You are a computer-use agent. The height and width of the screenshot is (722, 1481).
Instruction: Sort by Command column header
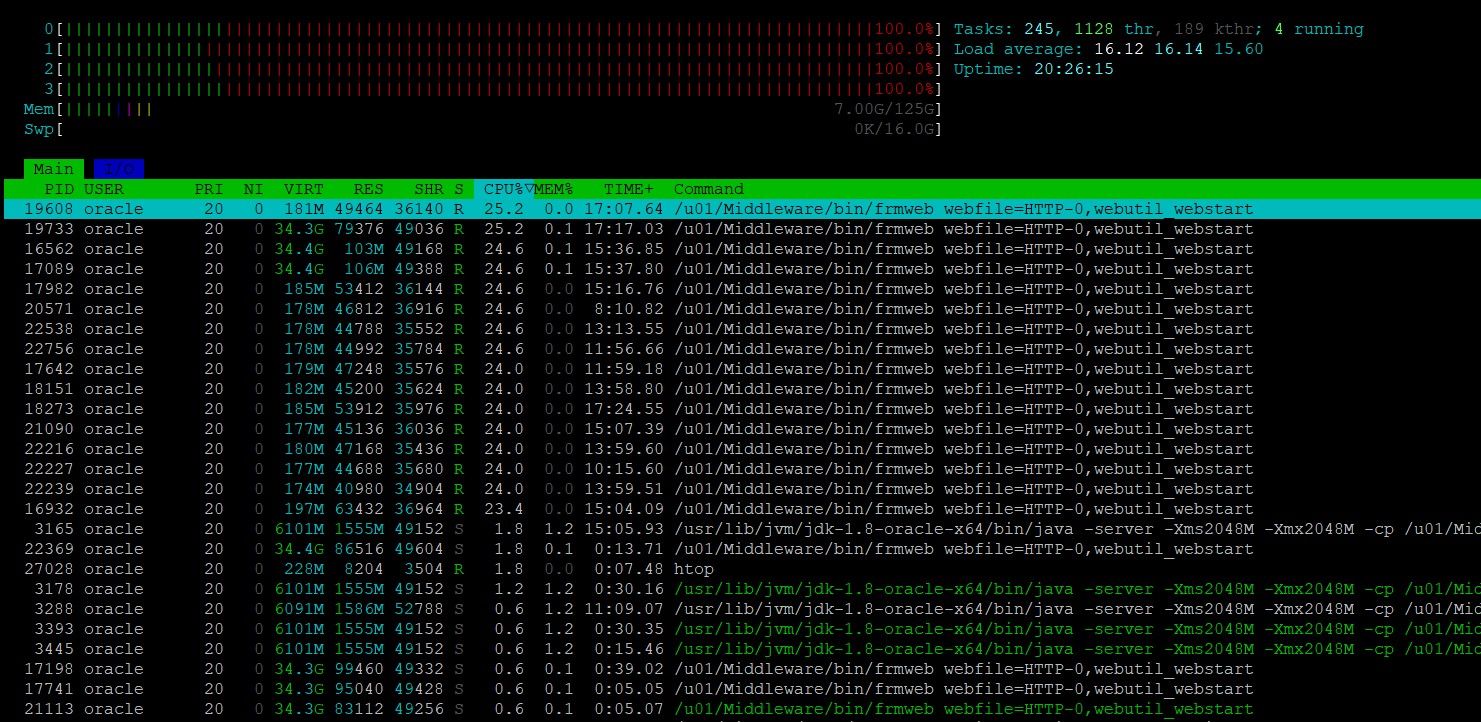709,189
